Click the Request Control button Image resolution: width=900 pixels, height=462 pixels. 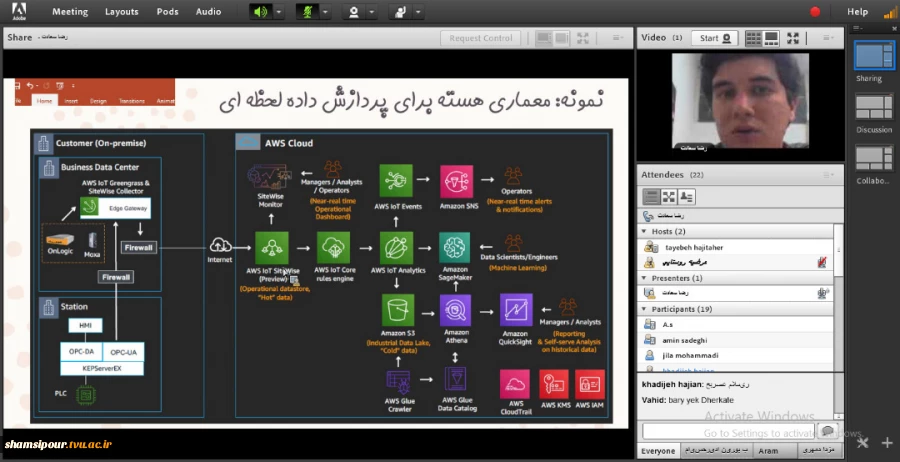coord(480,38)
